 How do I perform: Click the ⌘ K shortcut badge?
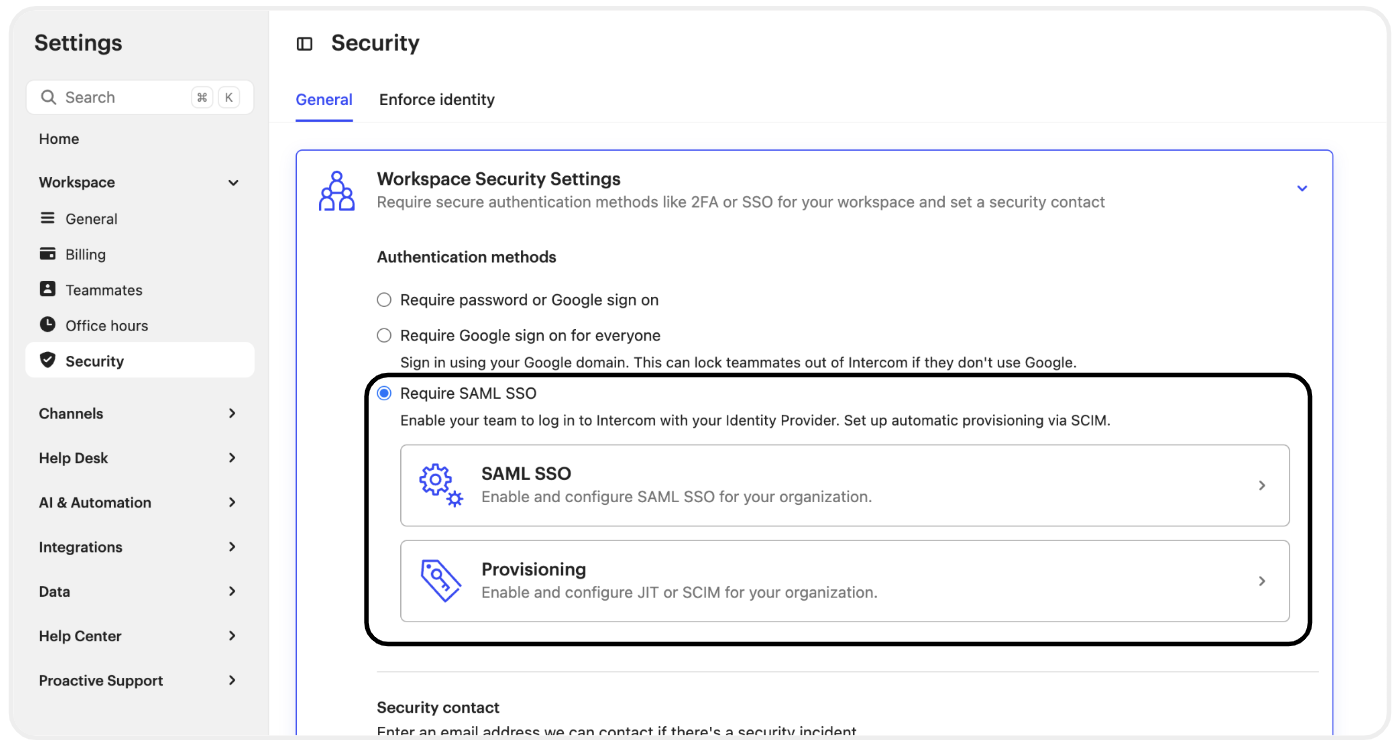point(215,97)
